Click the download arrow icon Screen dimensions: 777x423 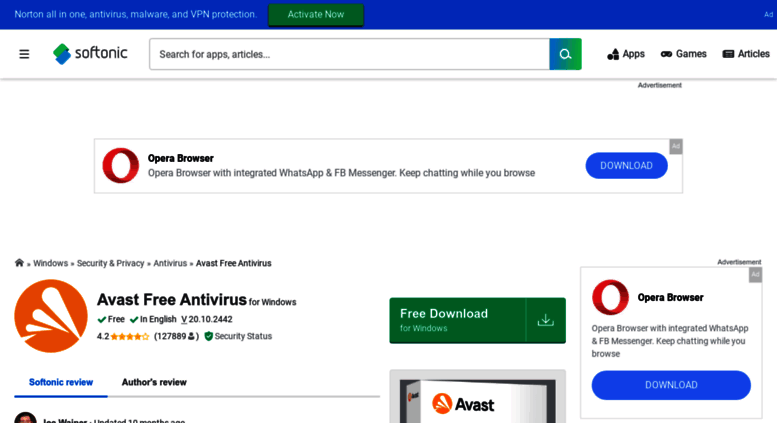click(x=546, y=320)
